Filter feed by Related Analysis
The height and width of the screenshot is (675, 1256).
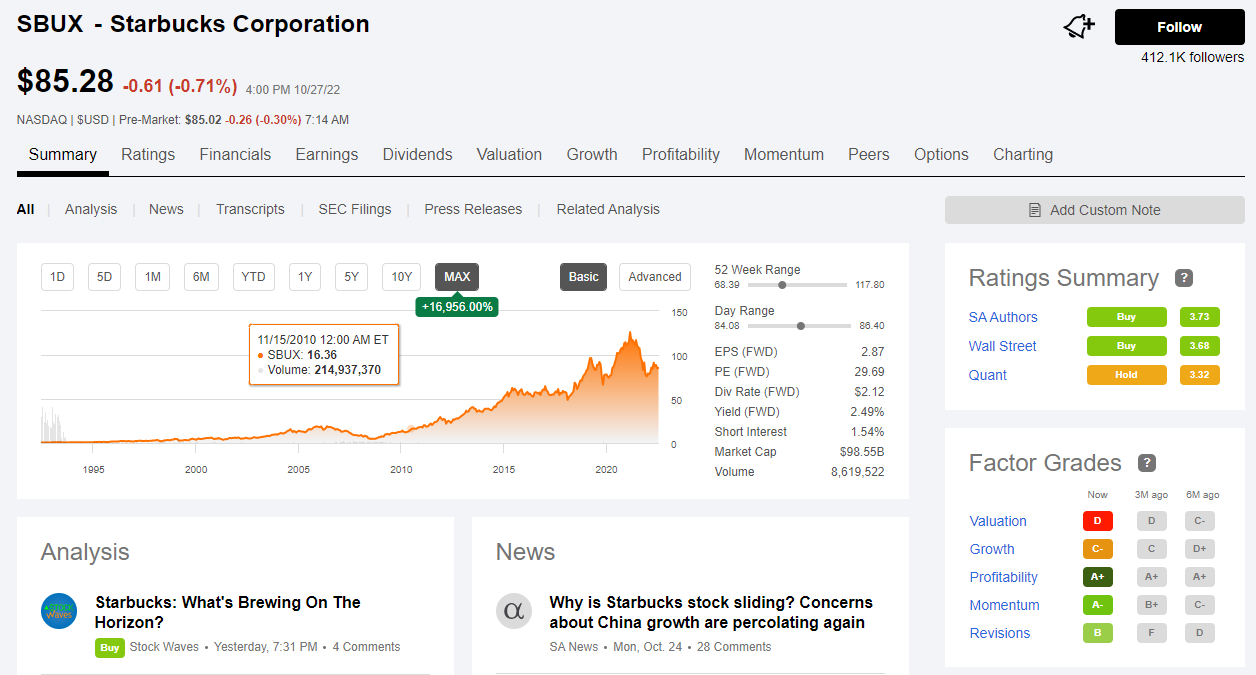click(608, 210)
